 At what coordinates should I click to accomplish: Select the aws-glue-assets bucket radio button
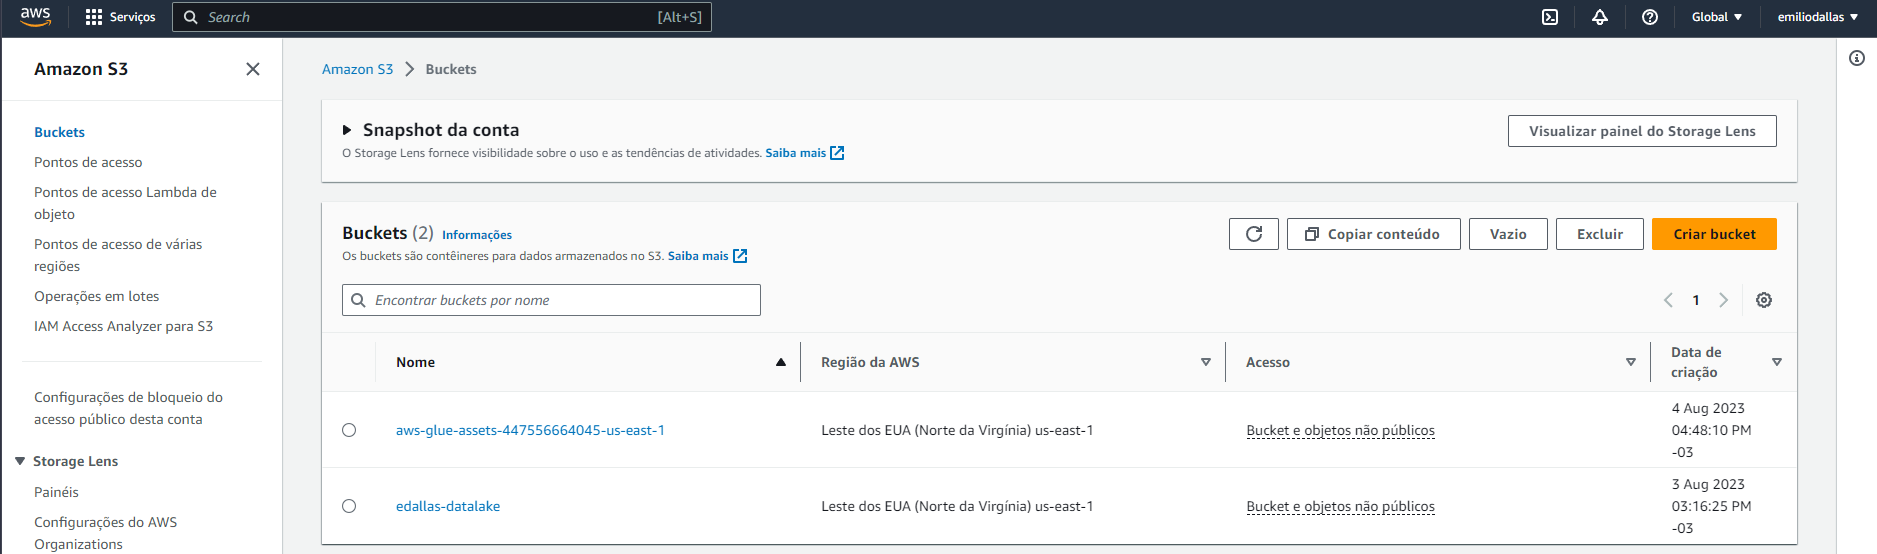click(349, 430)
